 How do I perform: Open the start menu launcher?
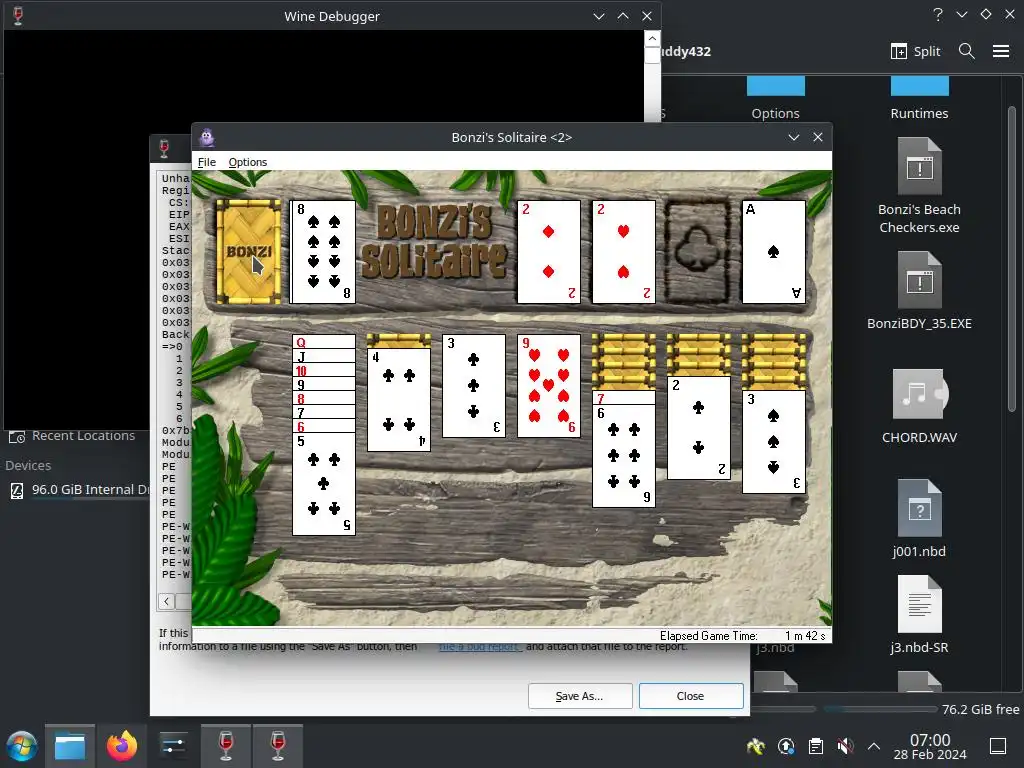click(22, 746)
